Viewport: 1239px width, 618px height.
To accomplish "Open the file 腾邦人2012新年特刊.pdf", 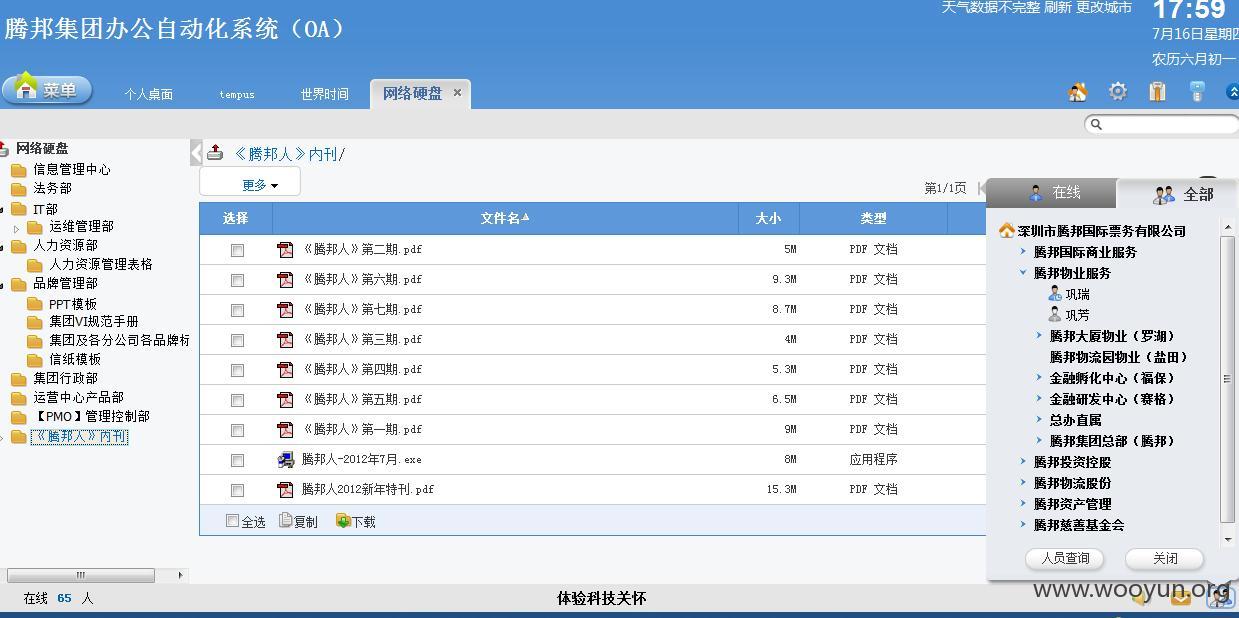I will pyautogui.click(x=368, y=489).
